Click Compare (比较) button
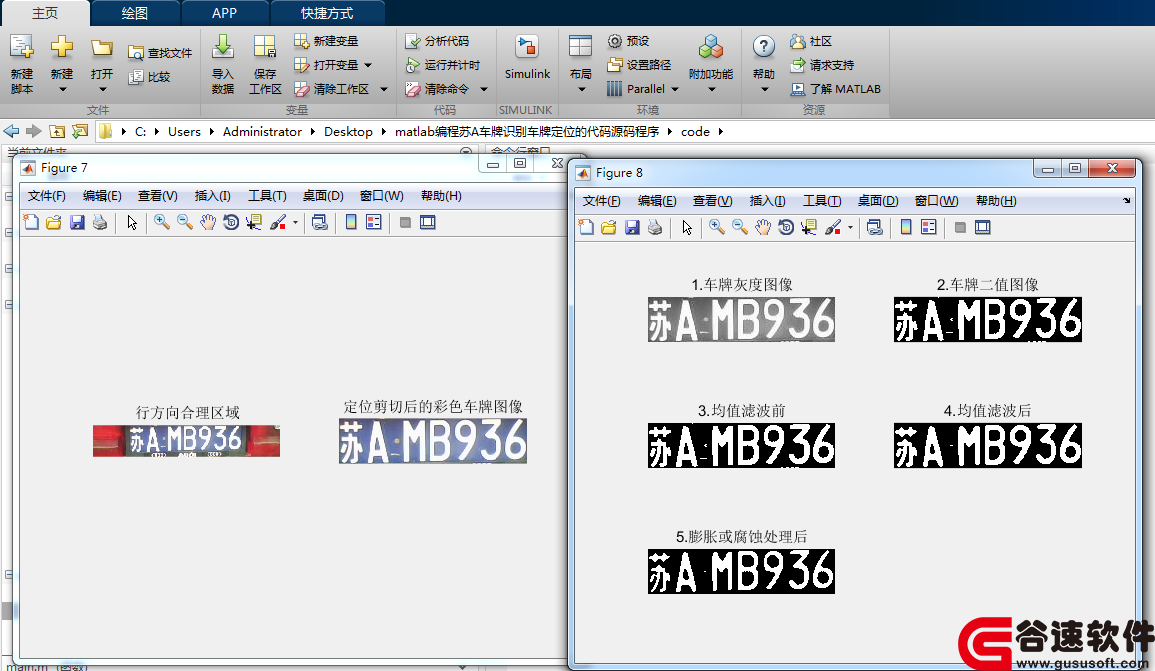Screen dimensions: 1155x671 click(149, 77)
